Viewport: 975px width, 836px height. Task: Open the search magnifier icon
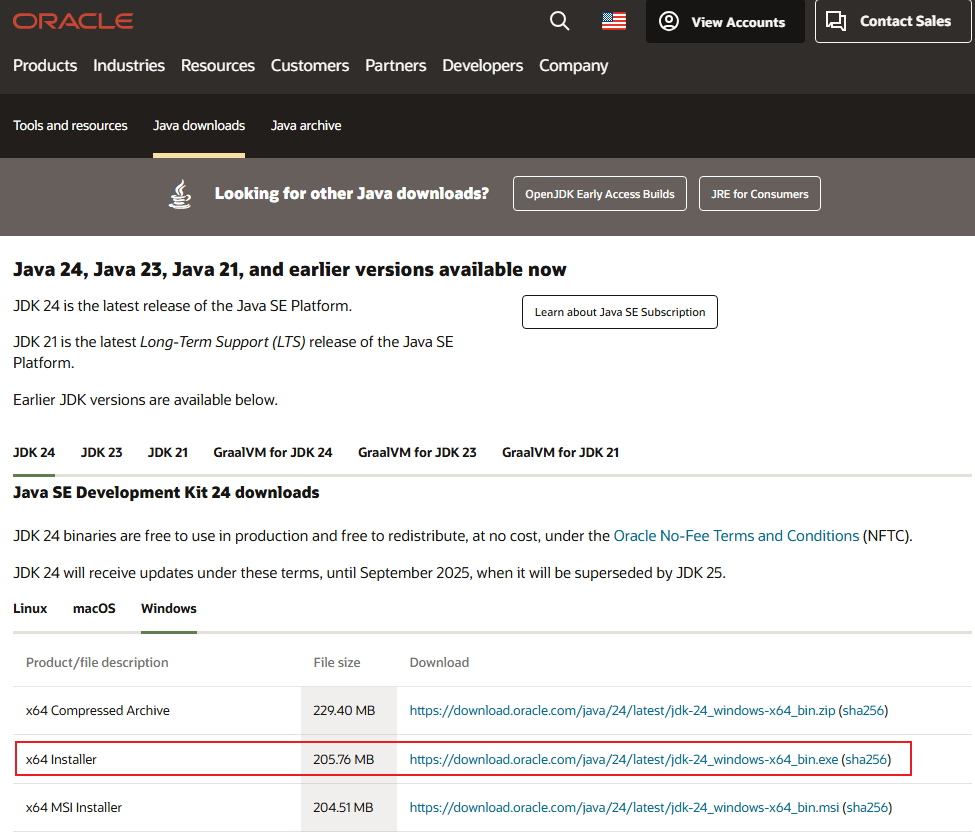click(559, 21)
